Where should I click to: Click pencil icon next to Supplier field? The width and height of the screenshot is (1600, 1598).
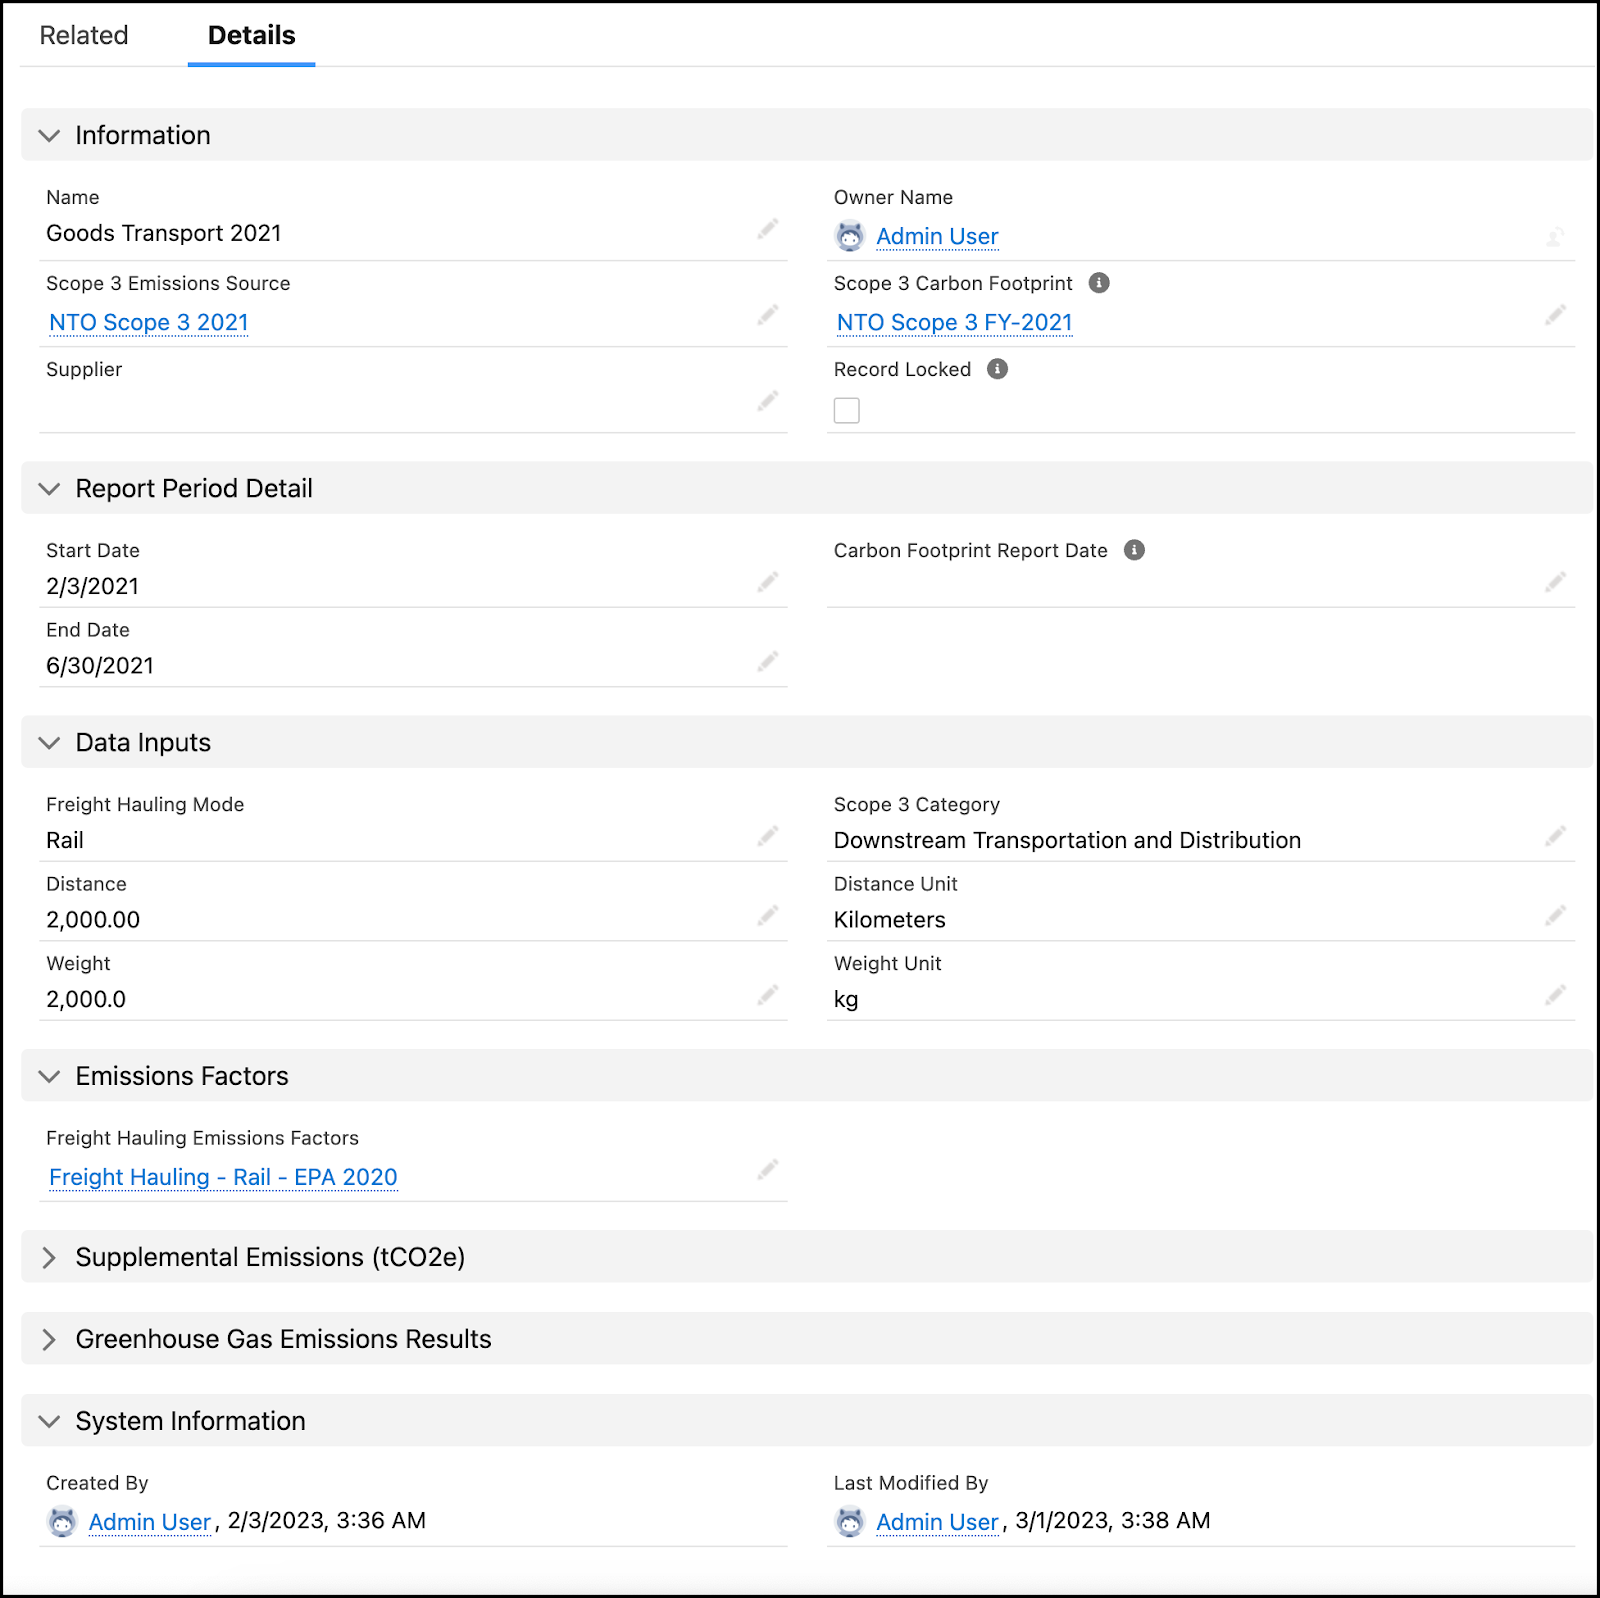[767, 402]
